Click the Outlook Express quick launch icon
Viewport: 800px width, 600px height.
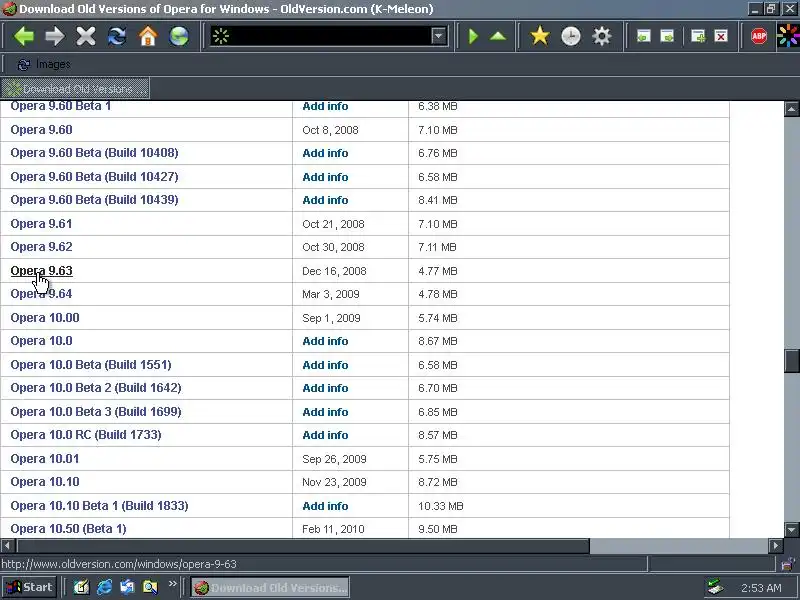[x=127, y=587]
